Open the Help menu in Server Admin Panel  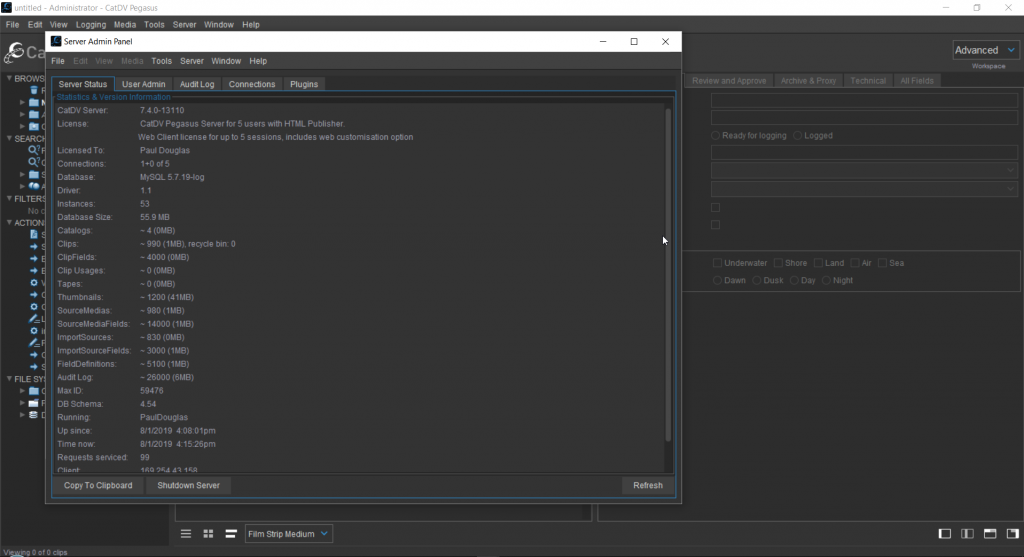(x=258, y=61)
